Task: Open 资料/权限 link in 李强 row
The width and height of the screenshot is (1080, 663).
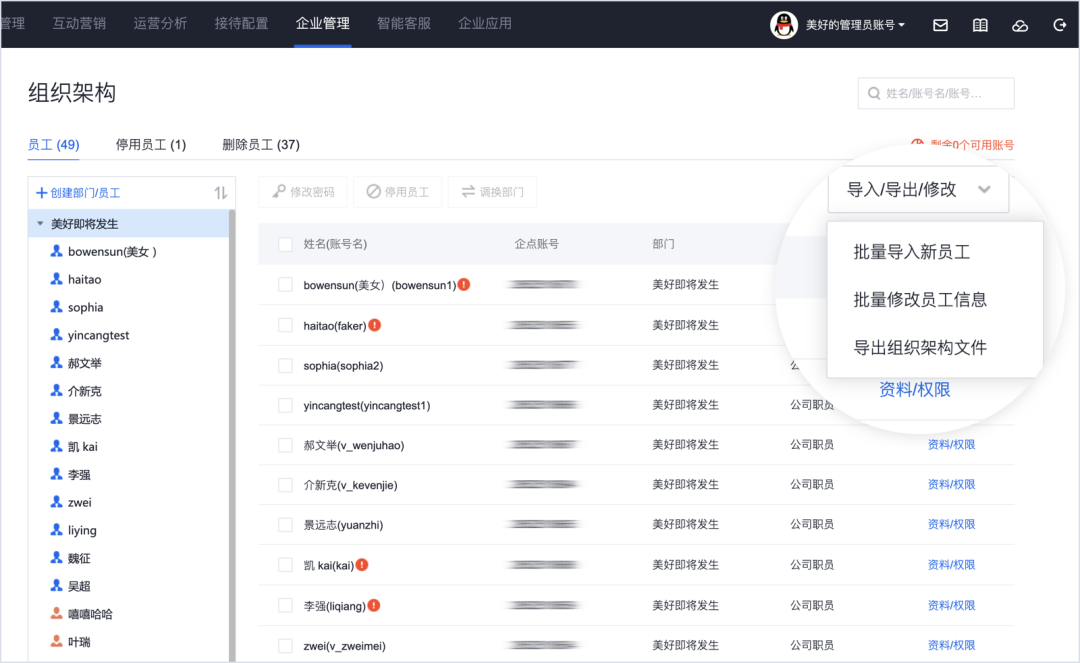Action: coord(951,606)
